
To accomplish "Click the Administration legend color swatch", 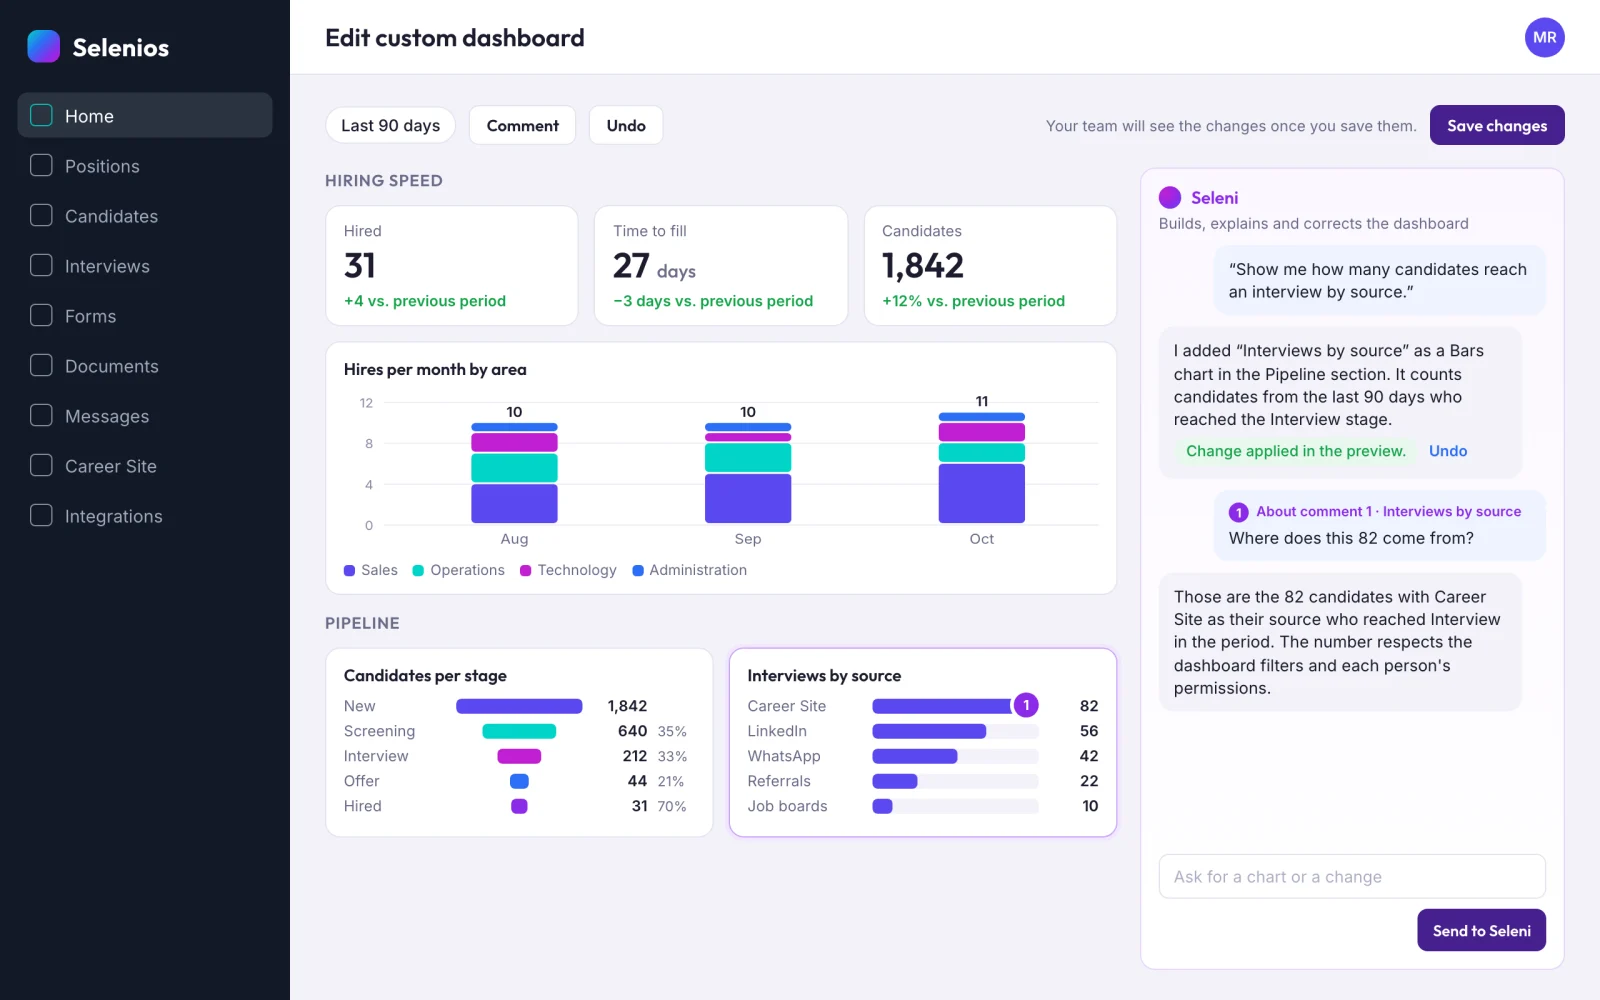I will coord(638,570).
